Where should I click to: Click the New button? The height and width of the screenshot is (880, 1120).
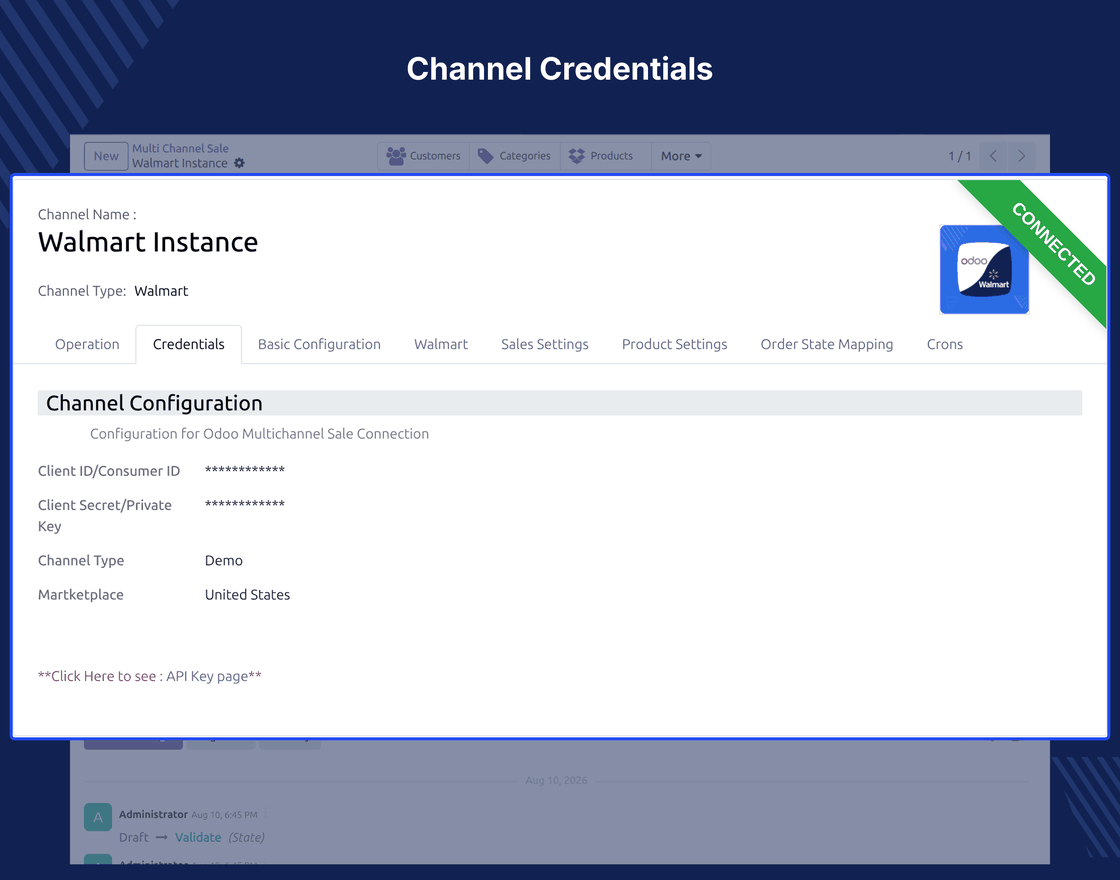click(106, 156)
